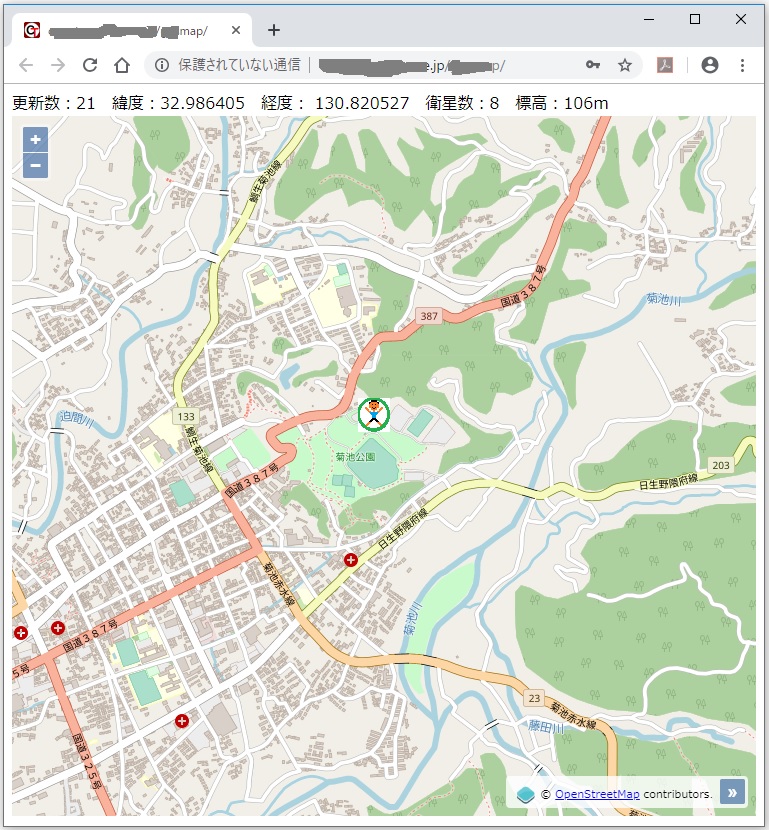769x830 pixels.
Task: Collapse the map attribution with the arrow button
Action: coord(732,793)
